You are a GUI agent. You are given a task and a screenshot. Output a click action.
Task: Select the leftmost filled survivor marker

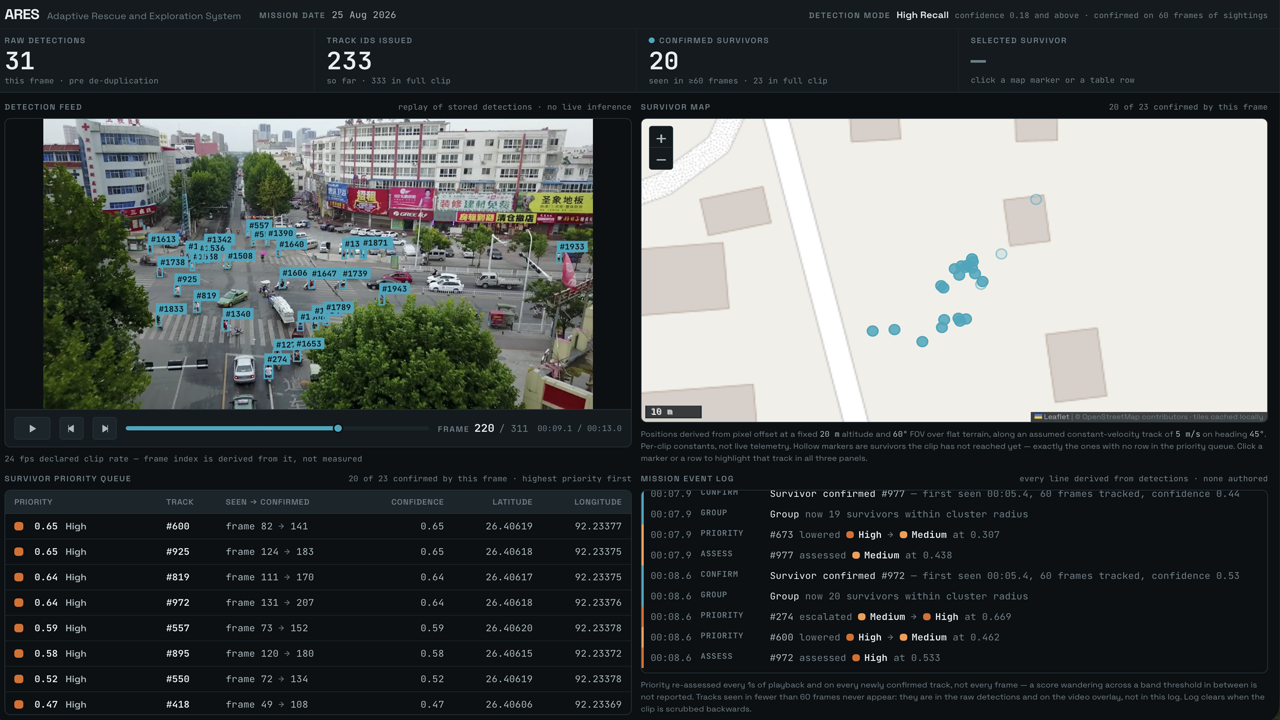click(x=873, y=330)
